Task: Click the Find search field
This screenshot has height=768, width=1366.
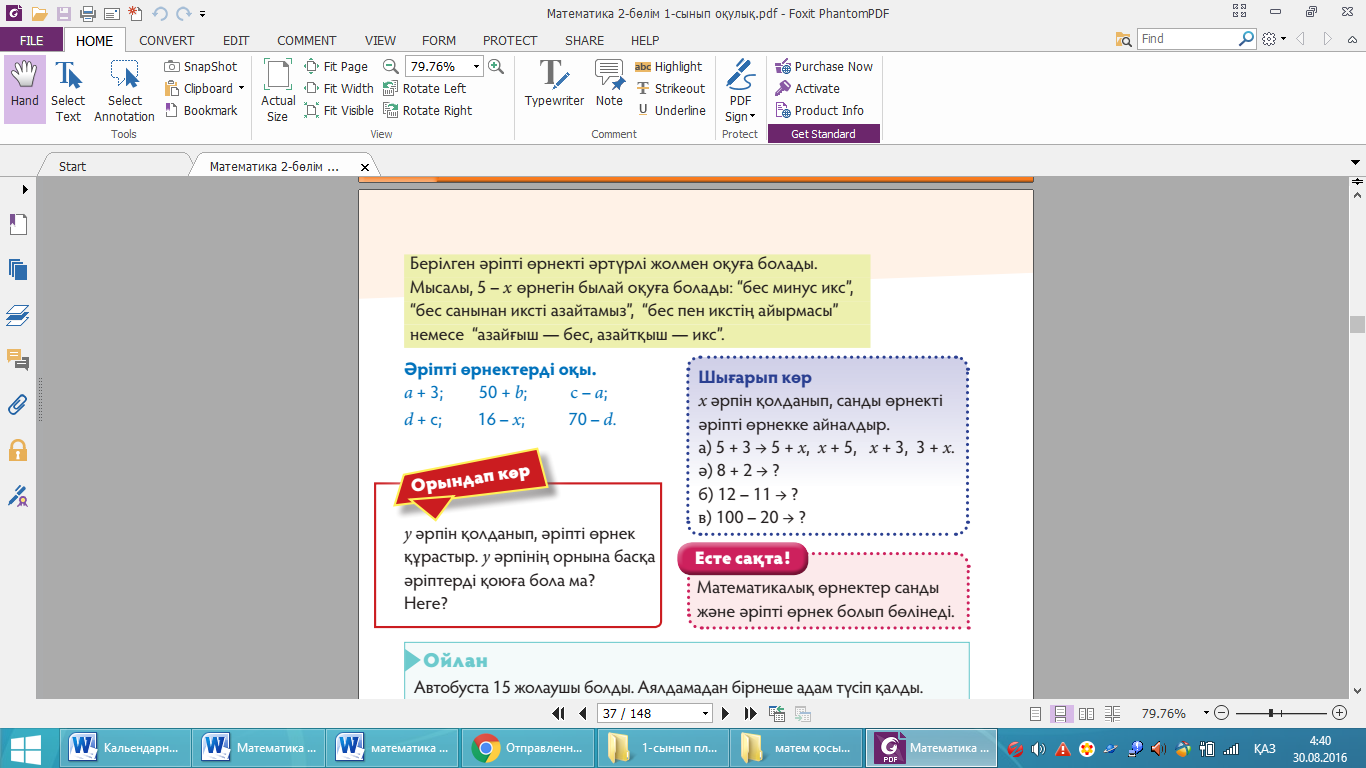Action: coord(1189,39)
